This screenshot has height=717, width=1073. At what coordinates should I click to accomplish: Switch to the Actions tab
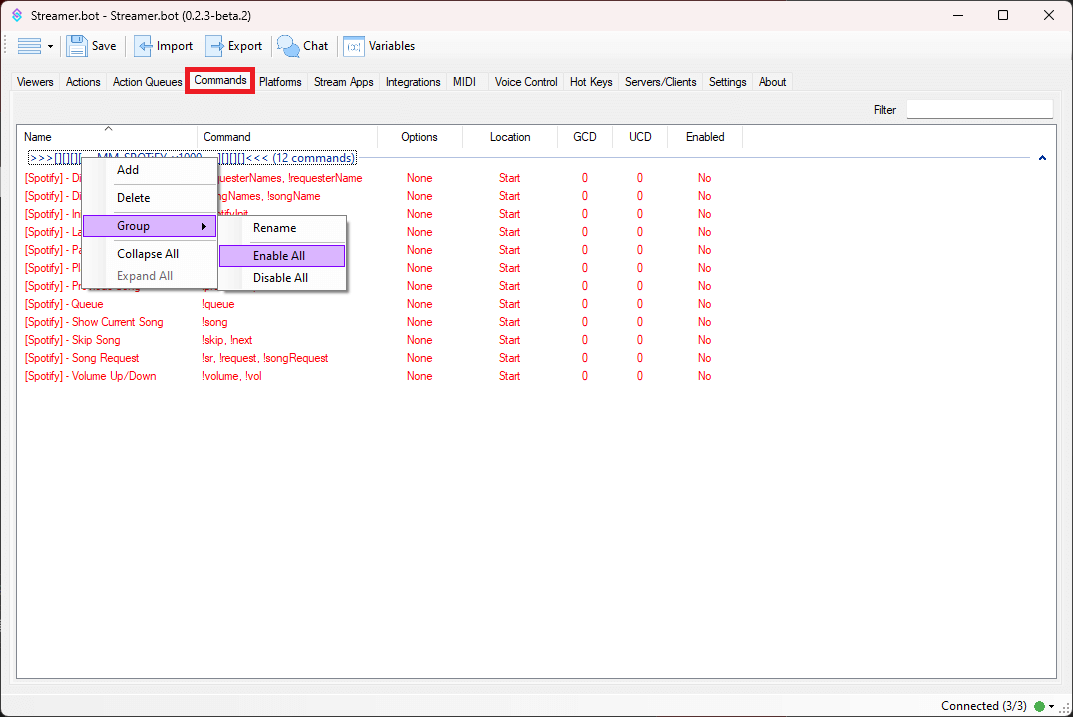coord(83,81)
